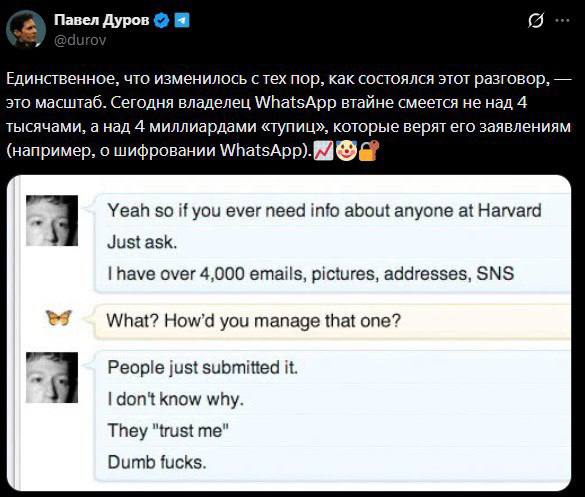Click the "What? How'd you manage that one?" bubble
This screenshot has width=585, height=497.
pos(332,321)
